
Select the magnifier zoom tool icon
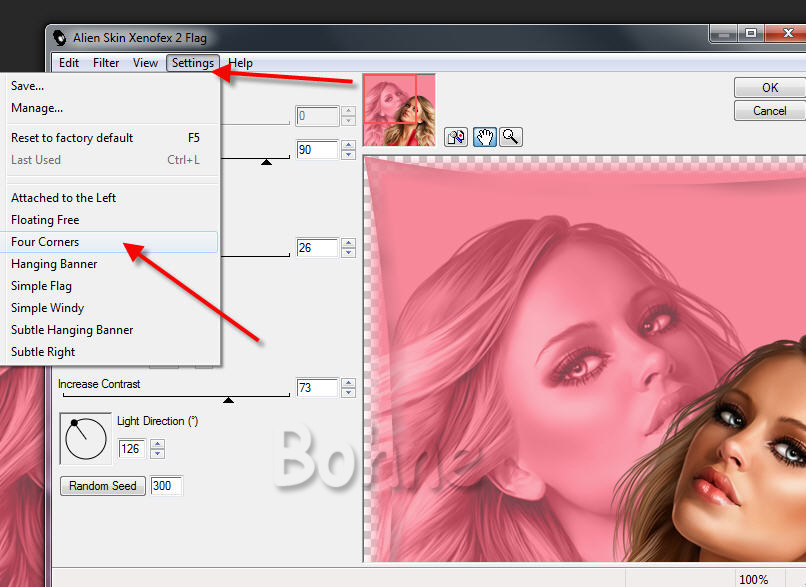coord(510,137)
